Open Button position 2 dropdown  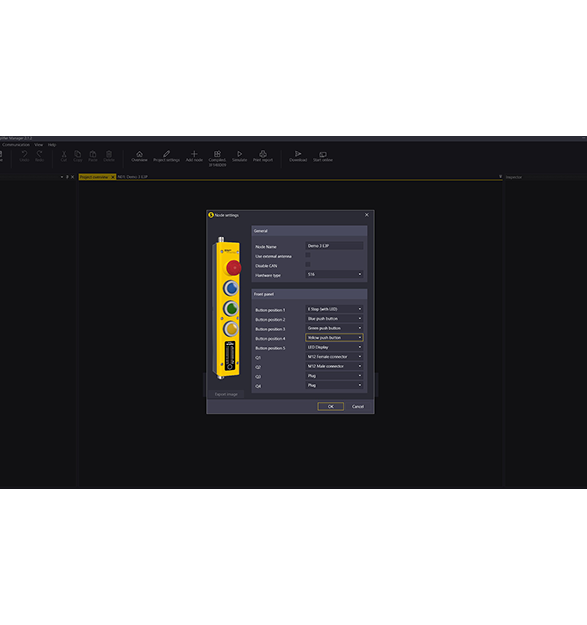pyautogui.click(x=334, y=319)
